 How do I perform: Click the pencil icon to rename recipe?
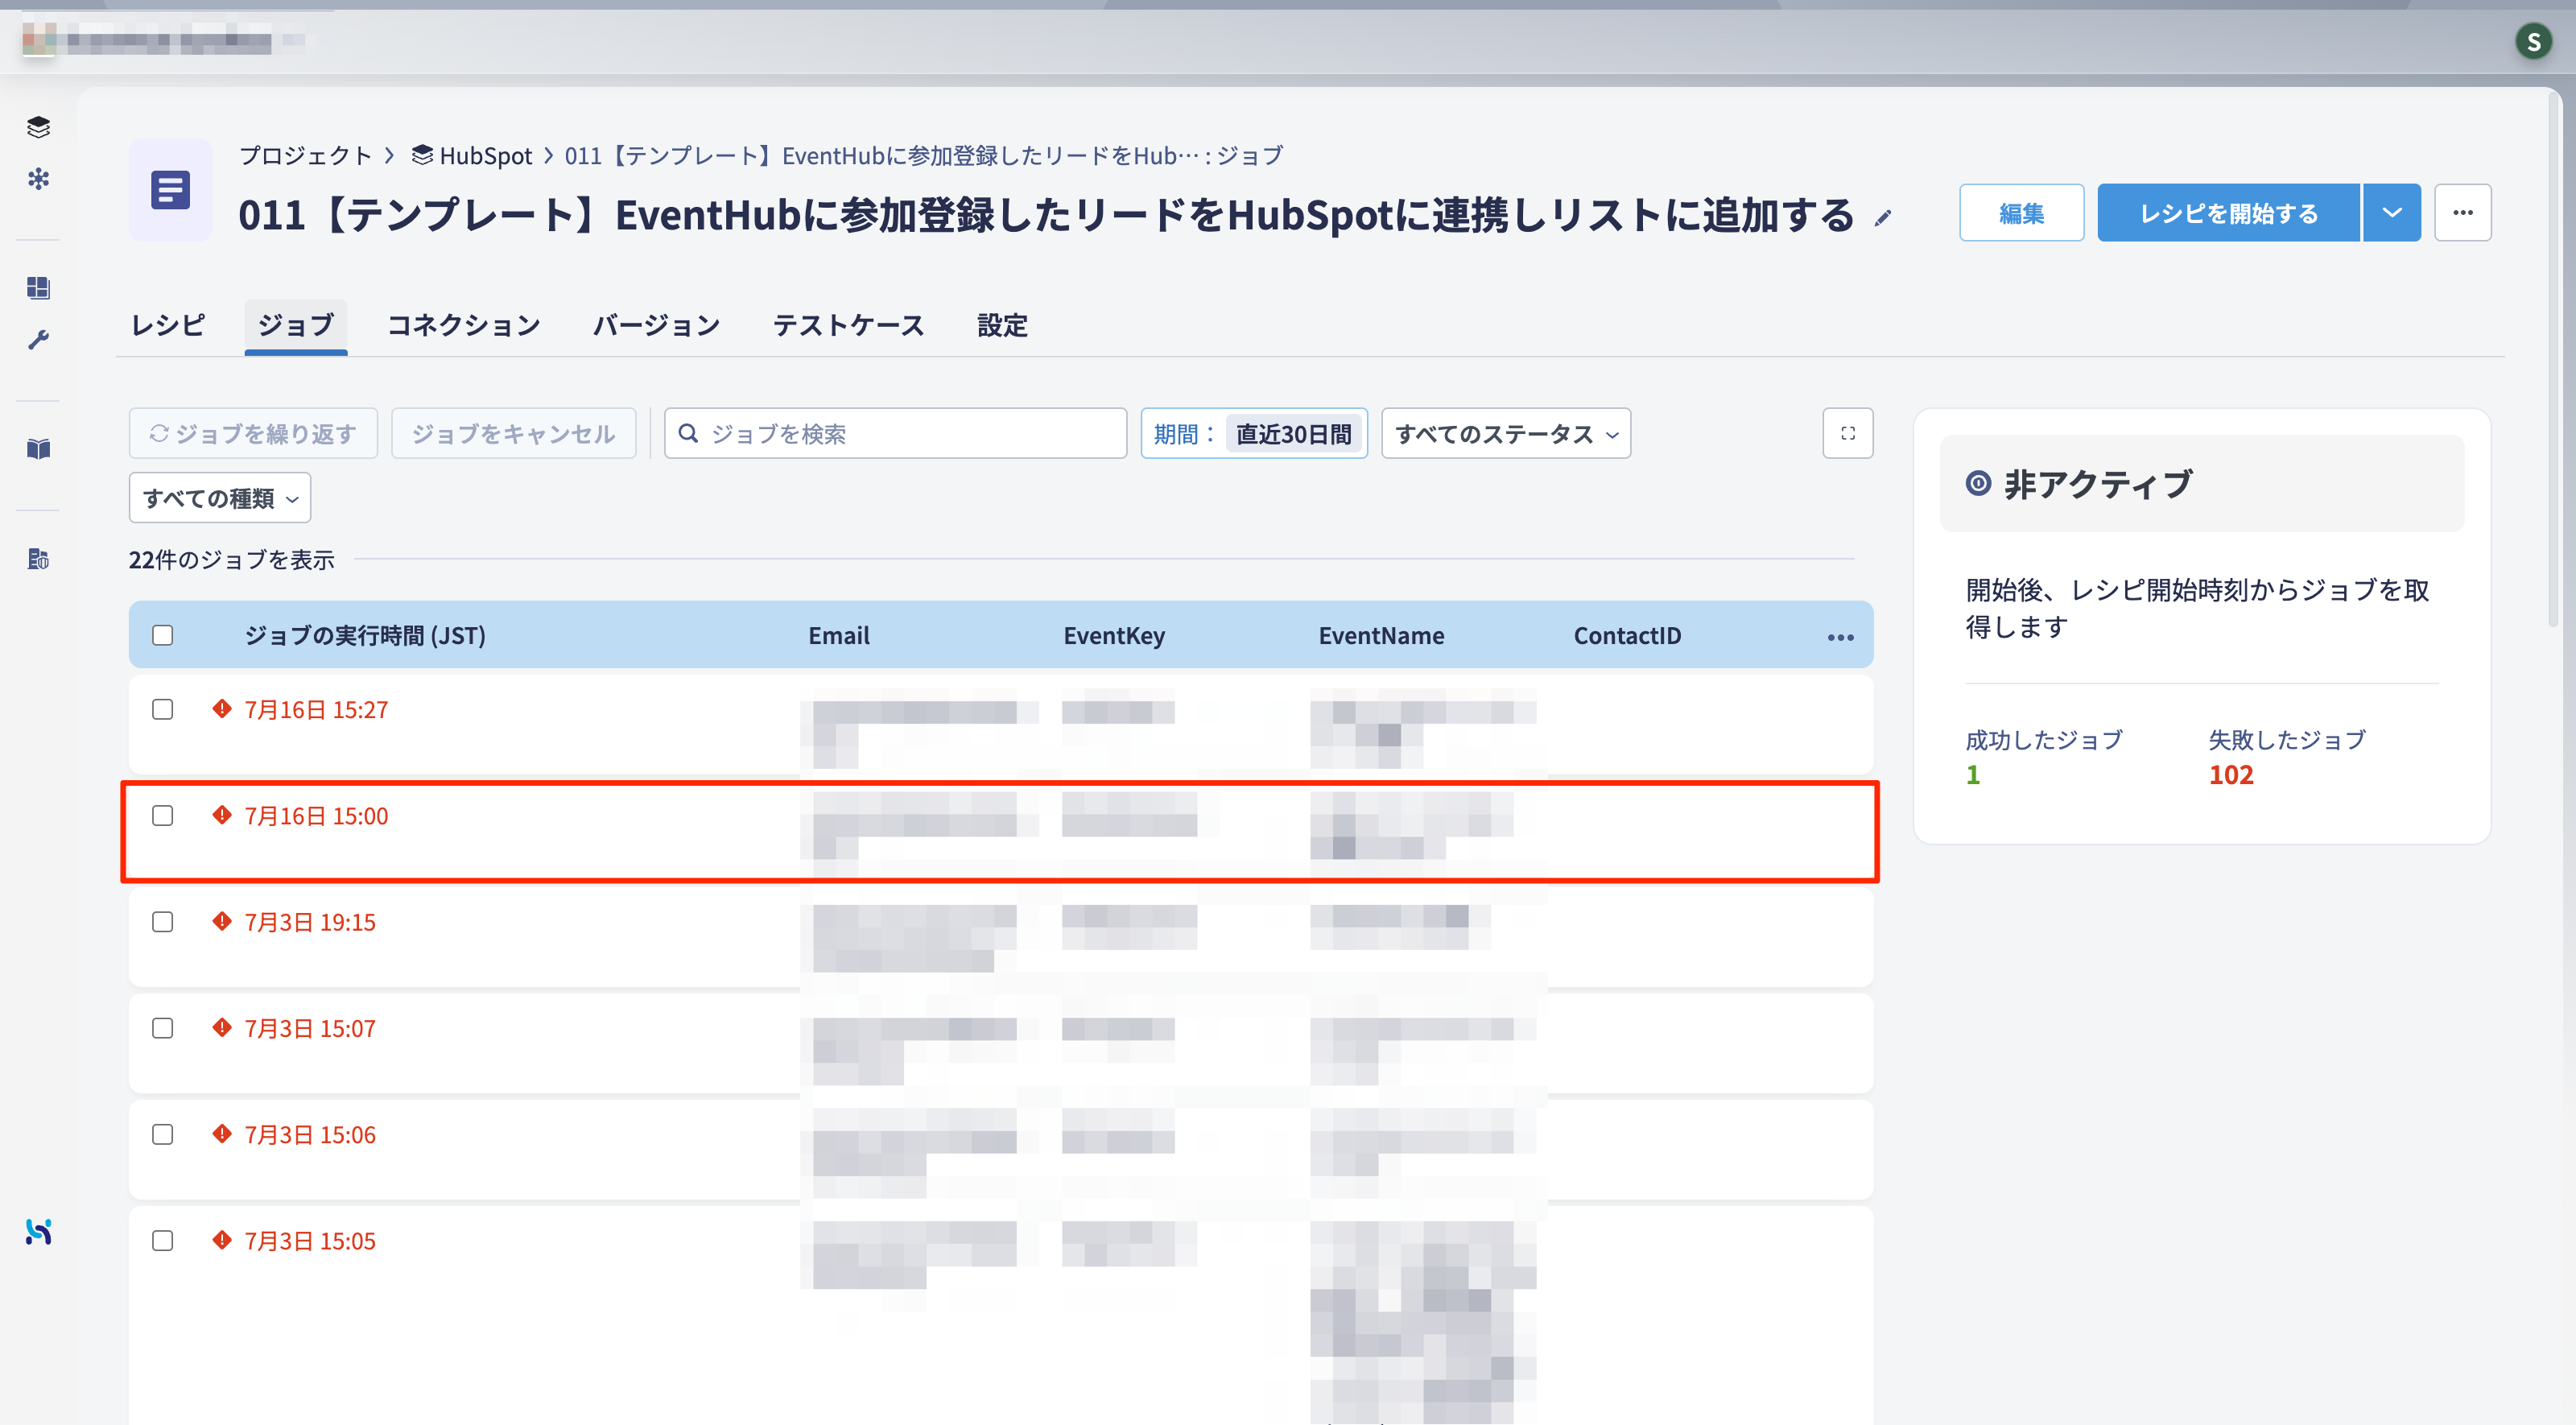(x=1883, y=218)
